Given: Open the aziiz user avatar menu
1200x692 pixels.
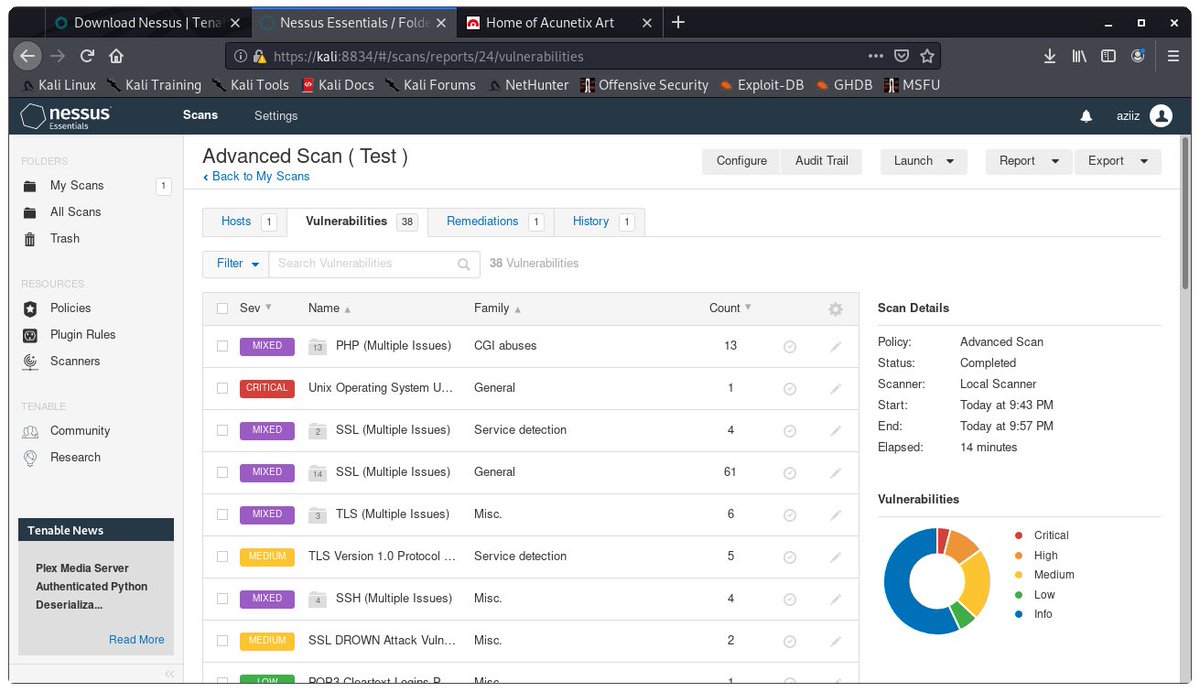Looking at the screenshot, I should click(x=1161, y=116).
